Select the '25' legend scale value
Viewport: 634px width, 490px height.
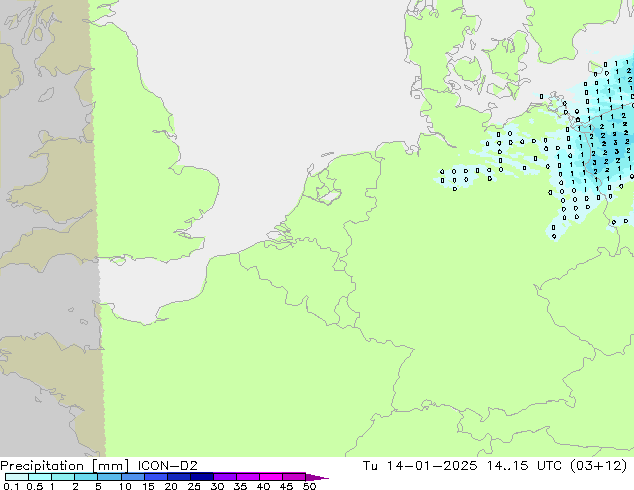coord(194,486)
